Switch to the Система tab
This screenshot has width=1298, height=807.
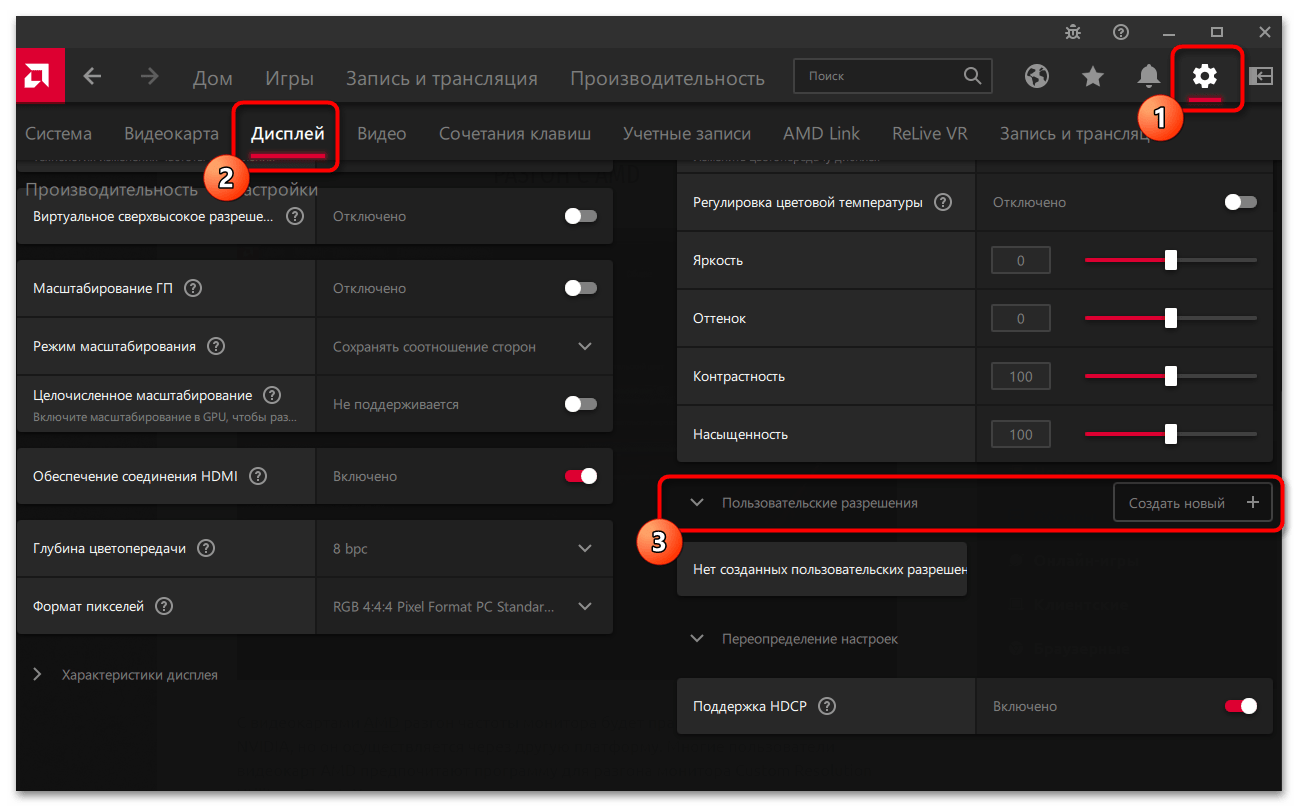point(58,133)
